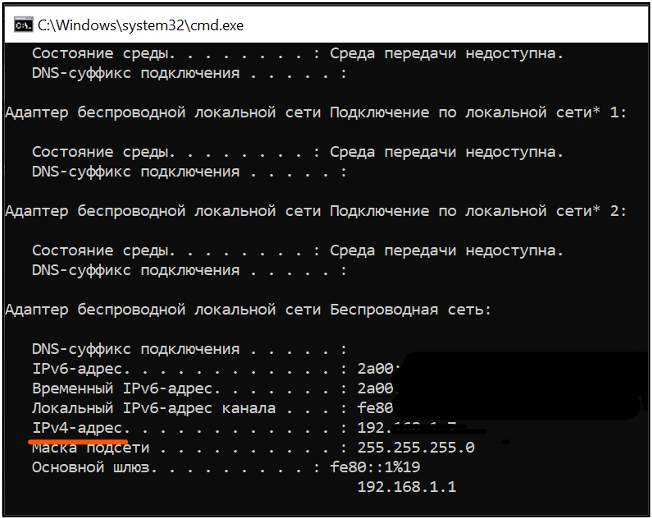The width and height of the screenshot is (652, 518).
Task: Click the partially hidden 192 IPv4 value
Action: [x=370, y=428]
